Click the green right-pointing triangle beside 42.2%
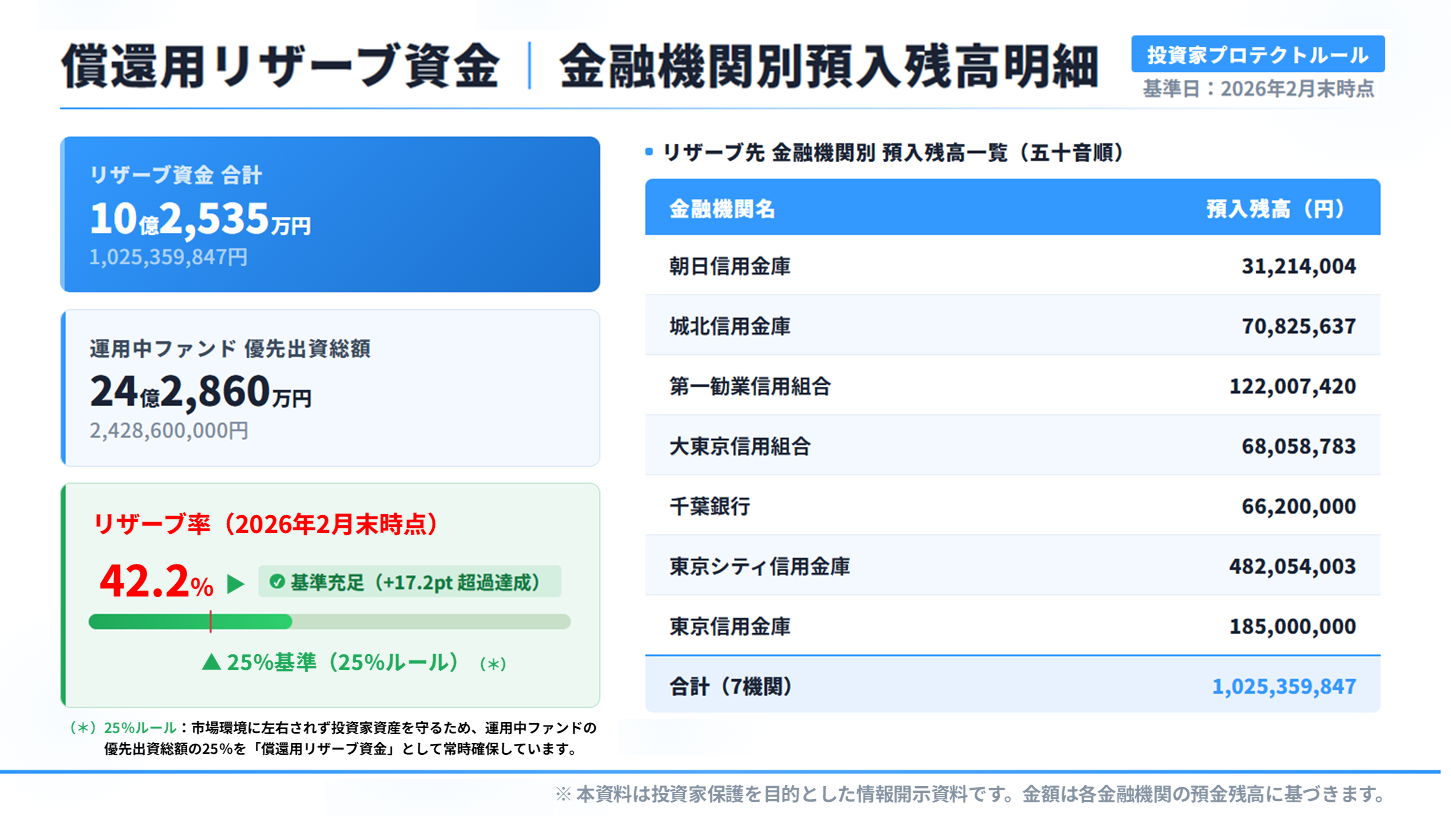 (x=236, y=584)
